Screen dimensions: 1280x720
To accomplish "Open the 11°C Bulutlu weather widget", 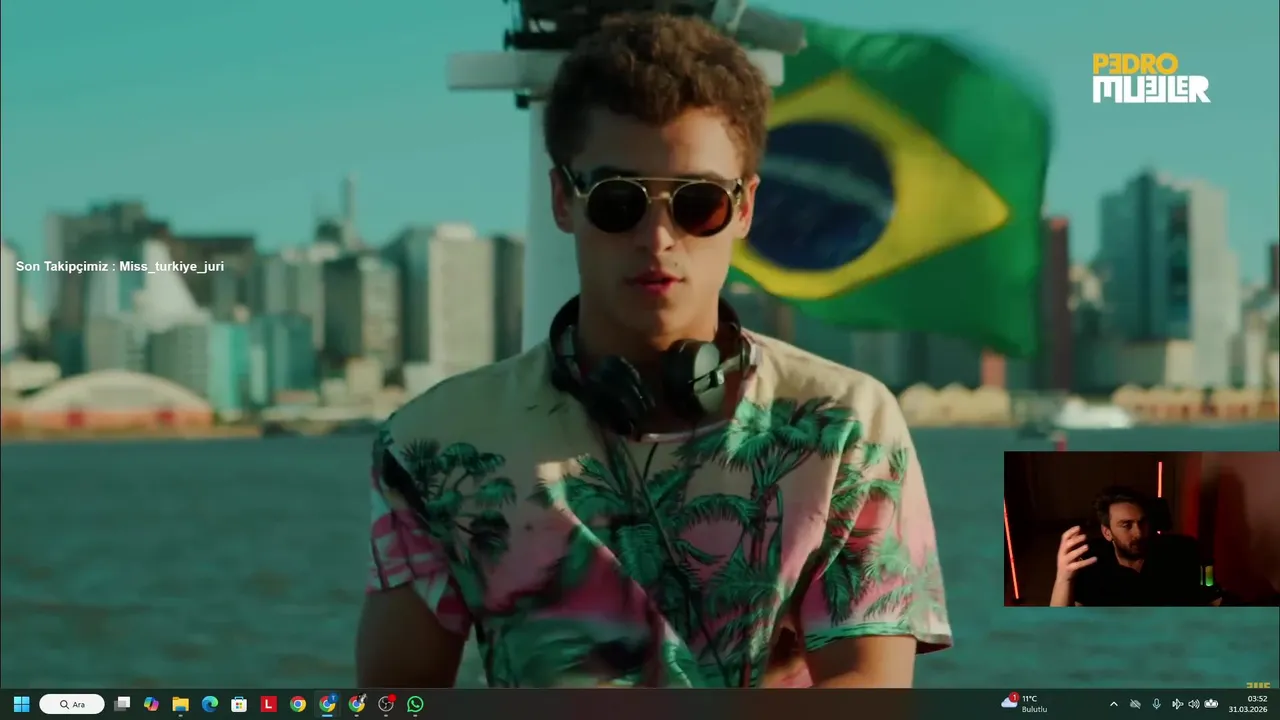I will (x=1024, y=704).
